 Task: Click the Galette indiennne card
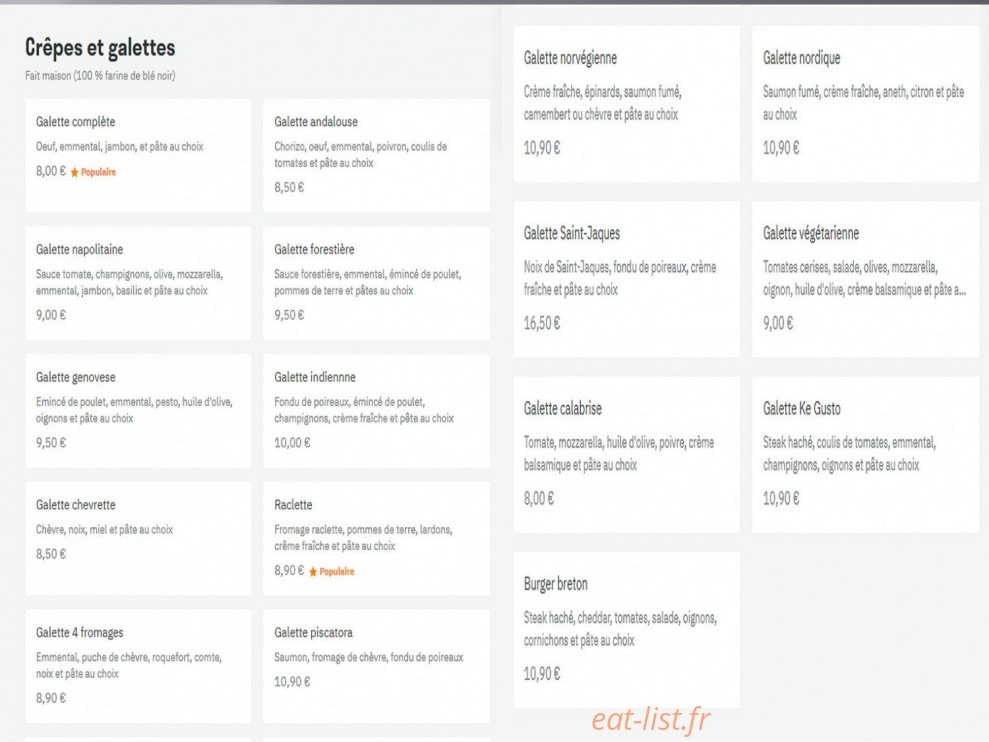[377, 411]
